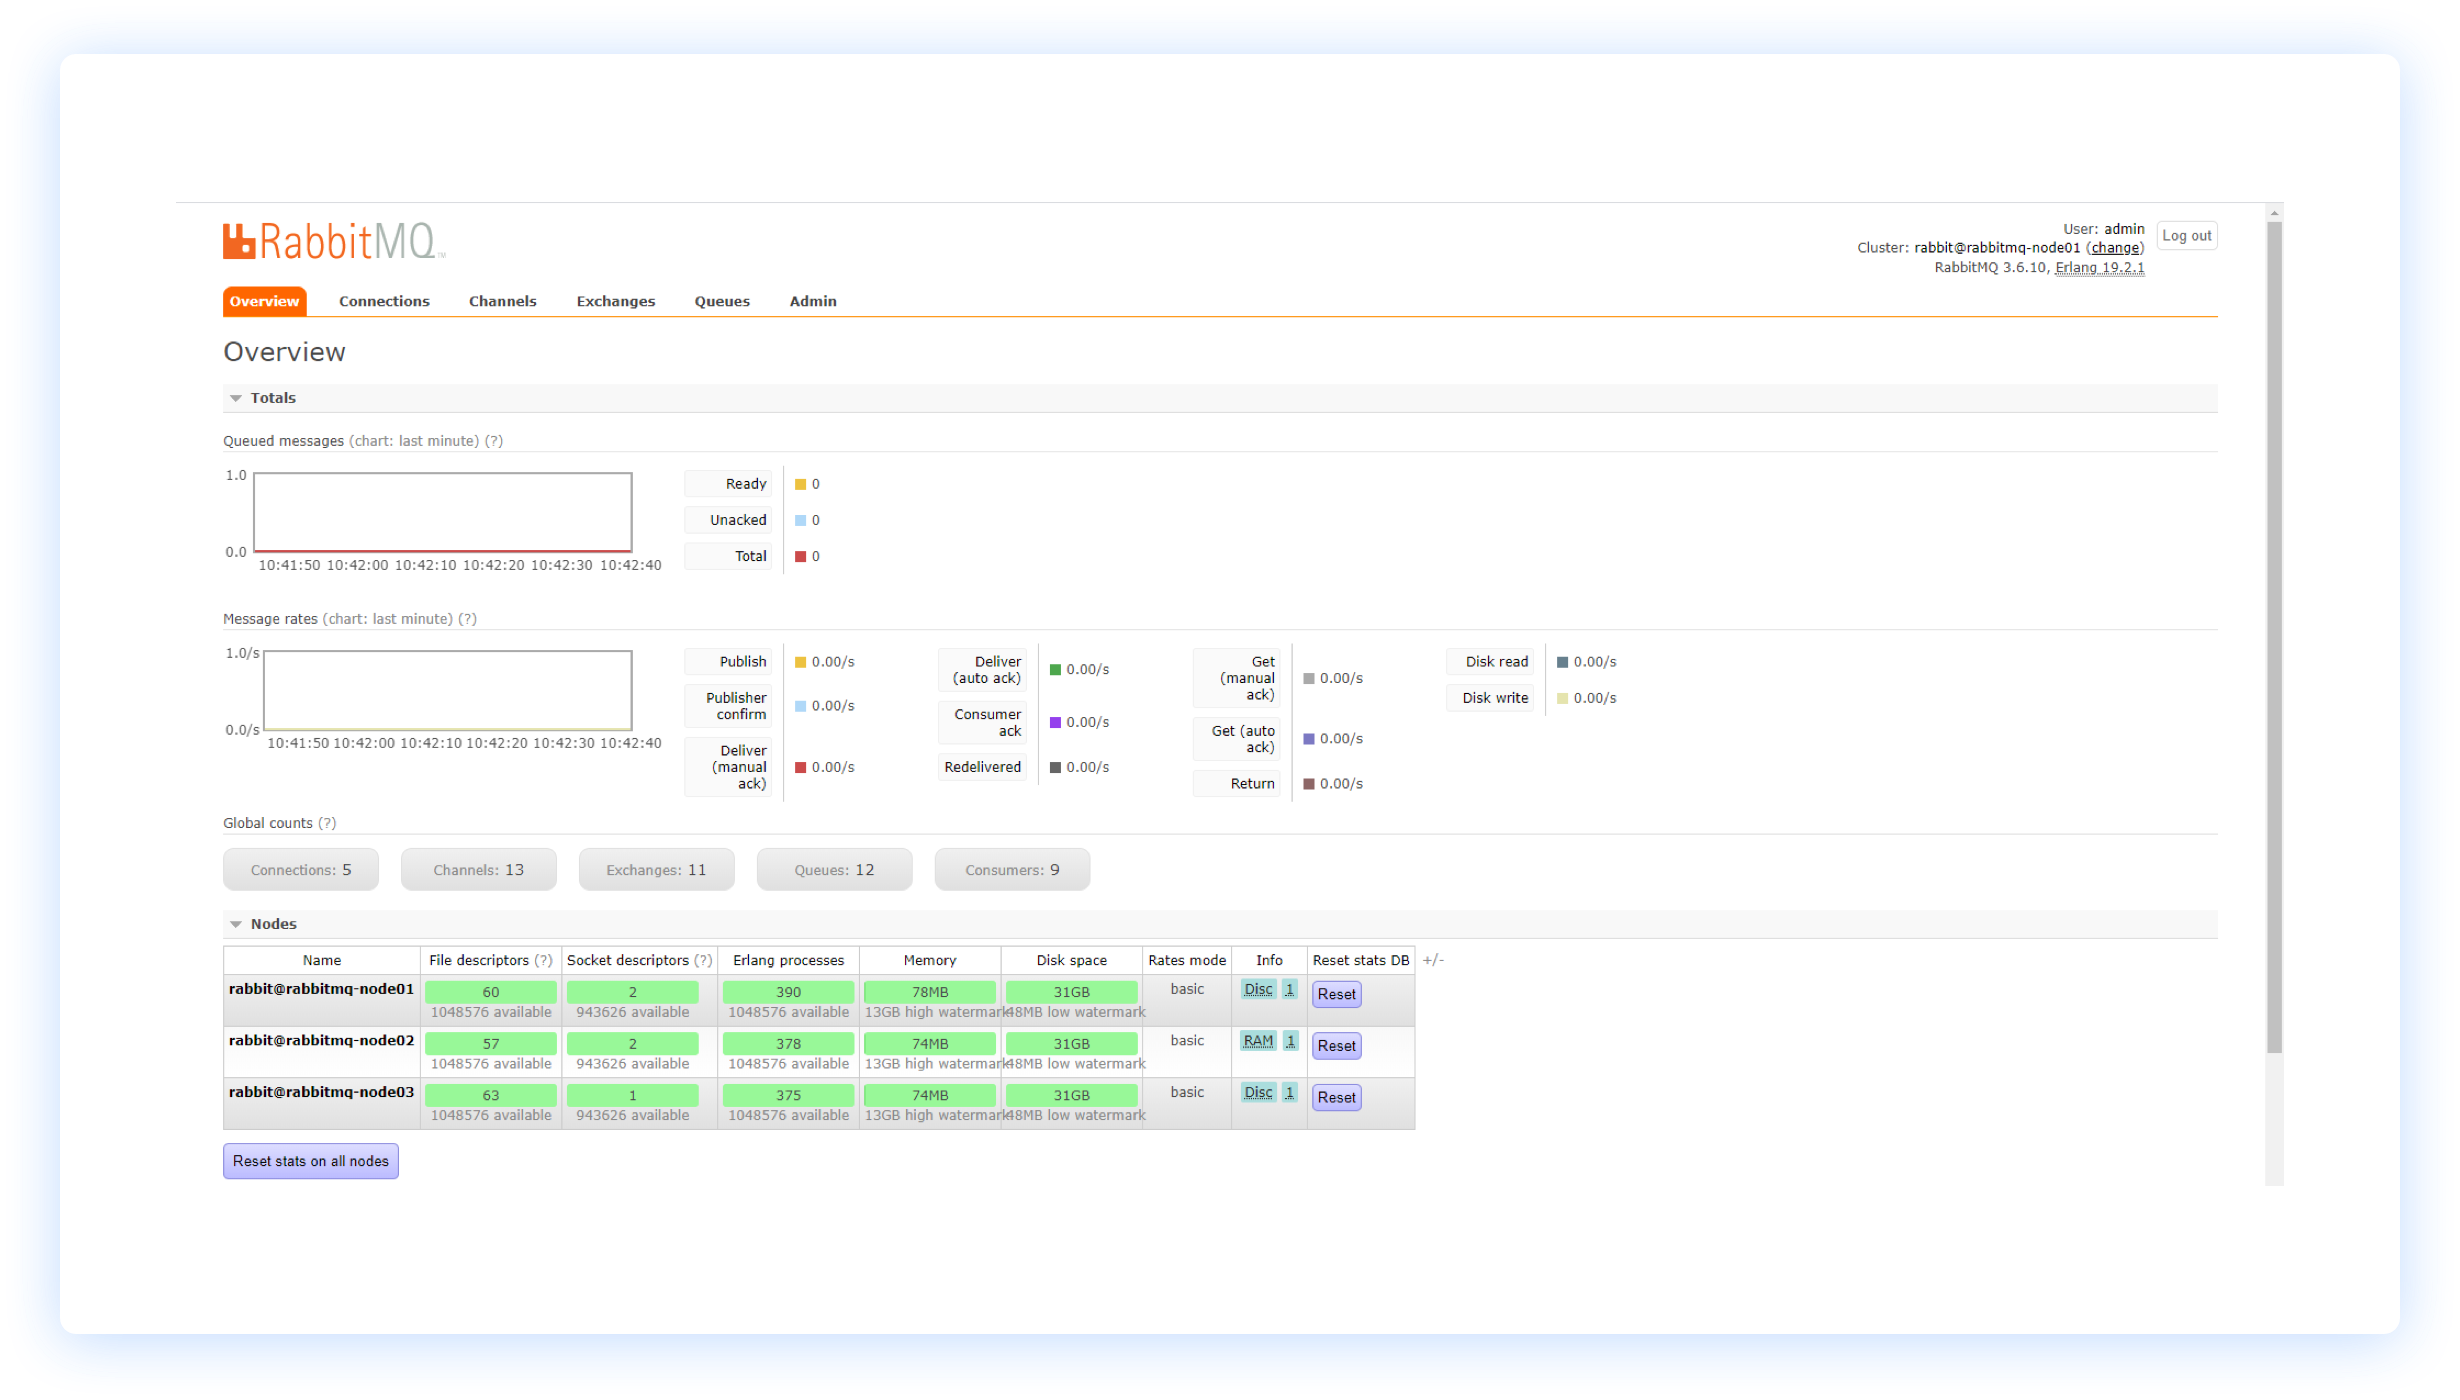Go to the Queues tab
The width and height of the screenshot is (2460, 1400).
[722, 301]
